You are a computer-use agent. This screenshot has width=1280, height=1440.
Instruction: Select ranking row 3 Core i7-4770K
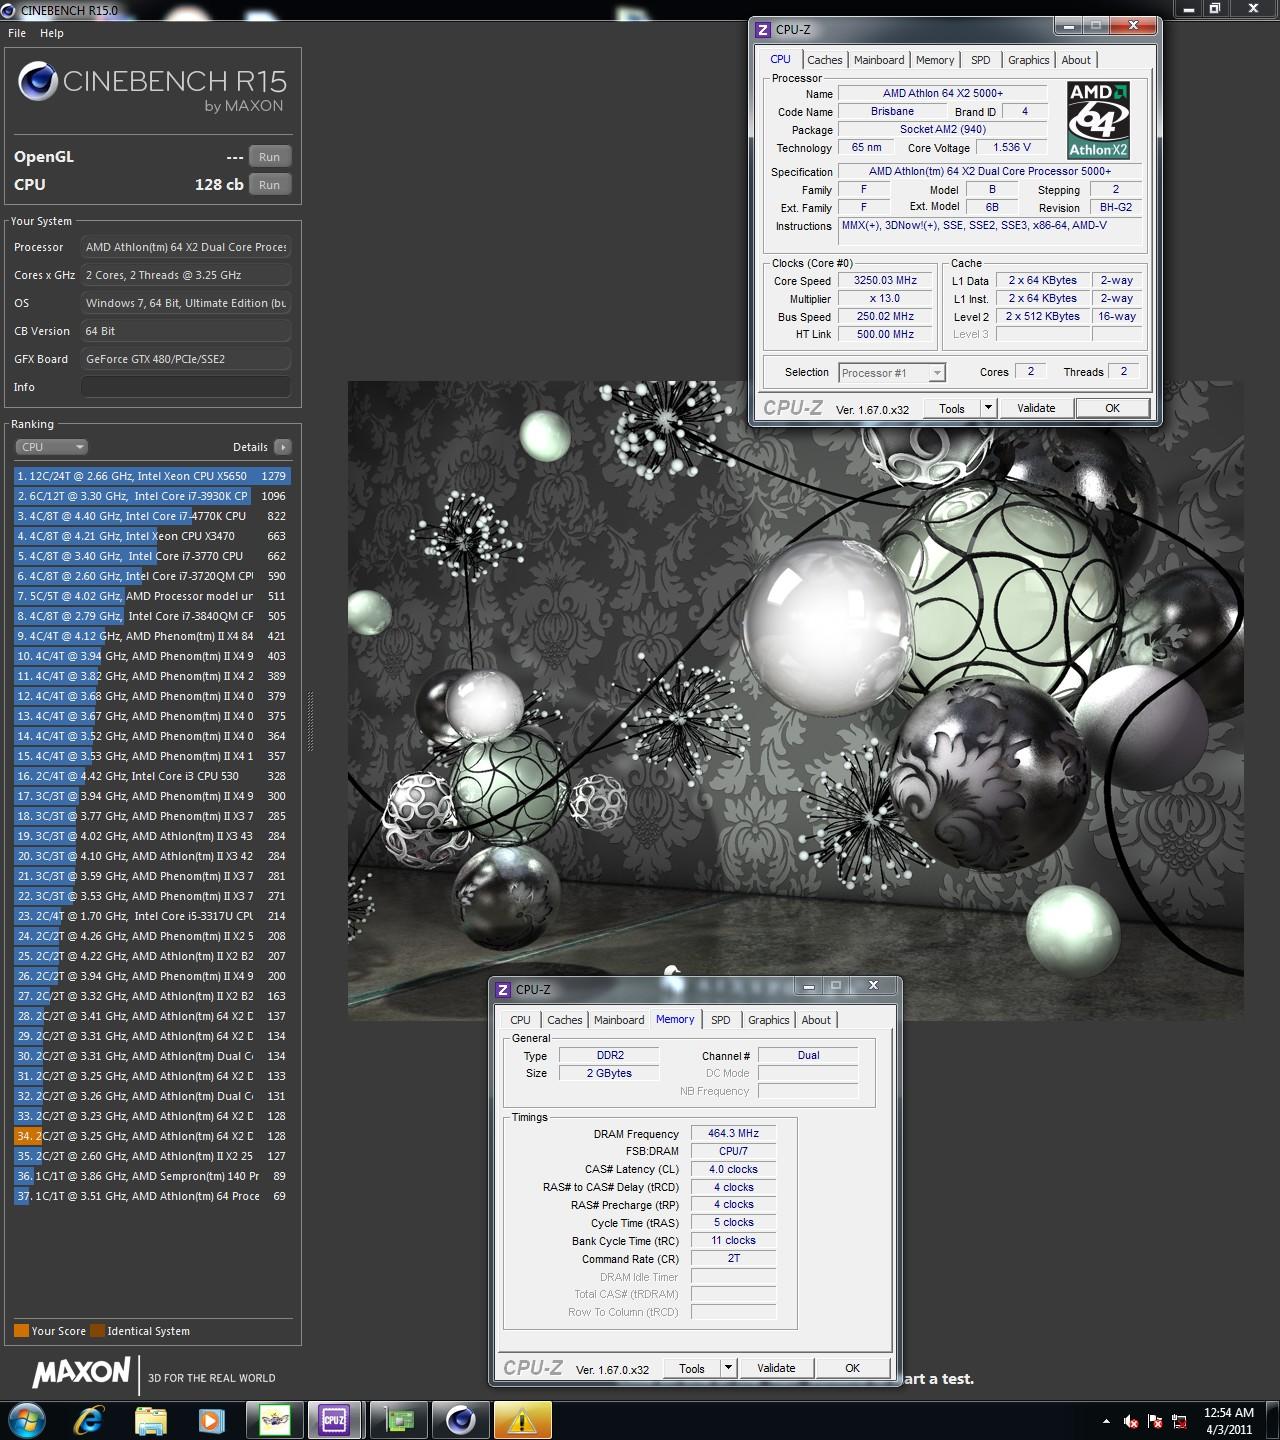tap(152, 516)
